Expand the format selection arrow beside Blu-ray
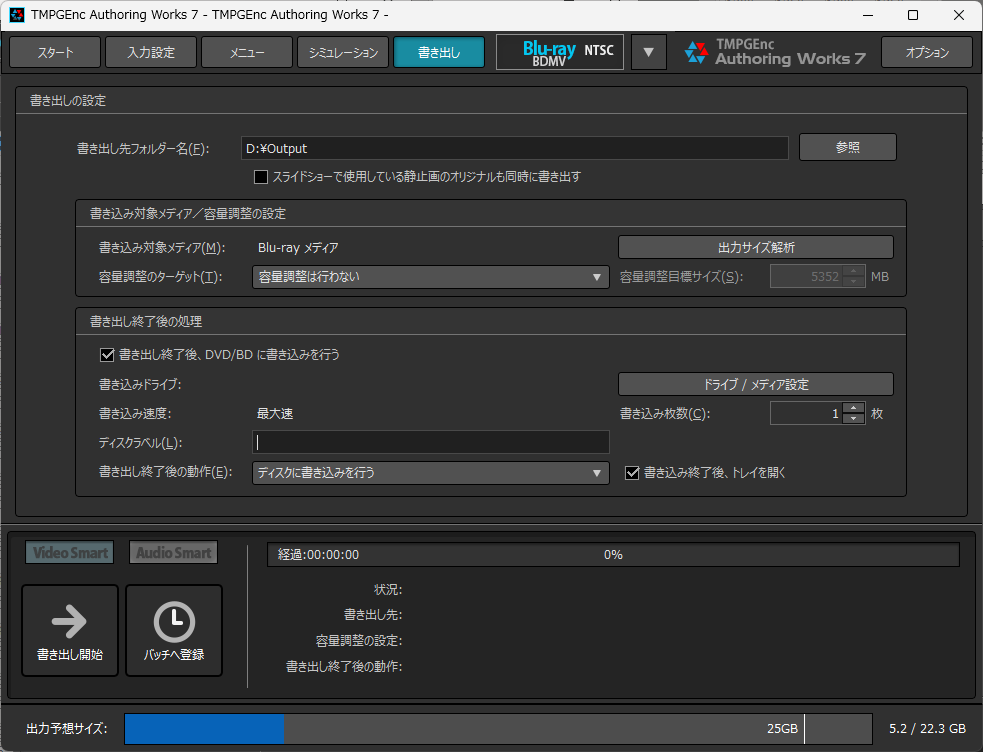The height and width of the screenshot is (752, 983). (x=649, y=53)
